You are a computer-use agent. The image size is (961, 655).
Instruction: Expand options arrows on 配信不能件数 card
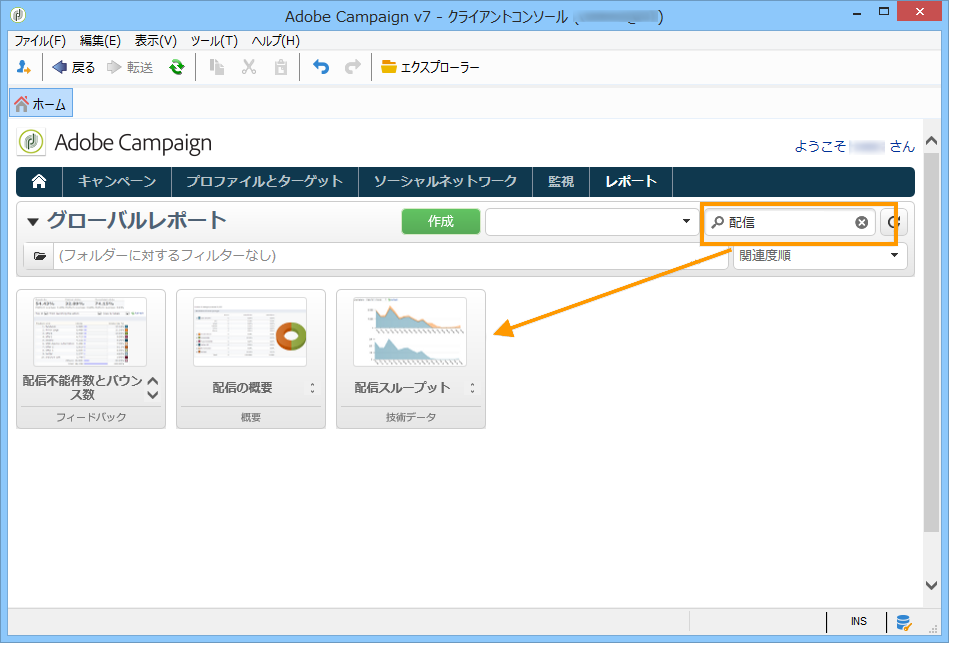click(153, 388)
